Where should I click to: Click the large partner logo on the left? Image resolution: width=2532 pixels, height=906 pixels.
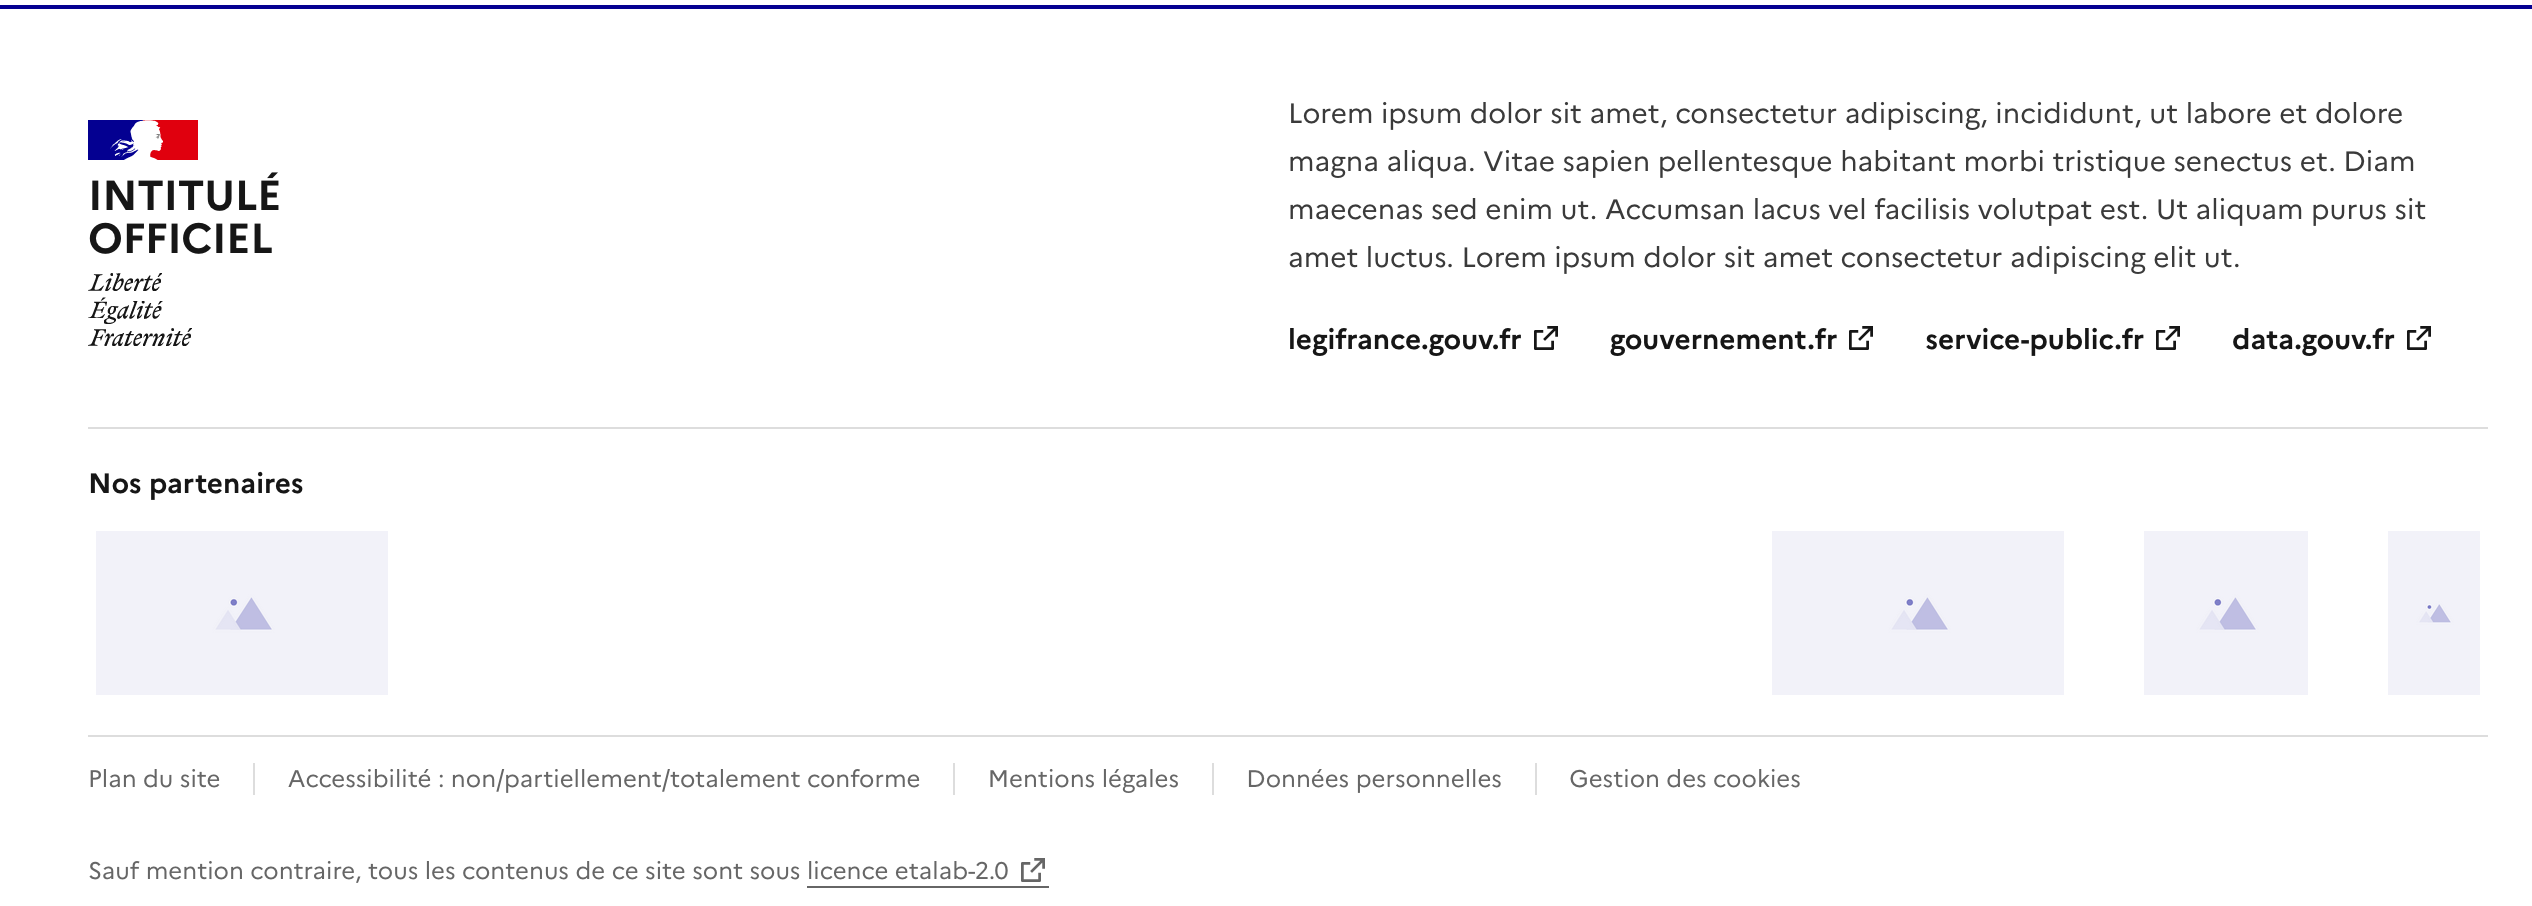pos(242,613)
